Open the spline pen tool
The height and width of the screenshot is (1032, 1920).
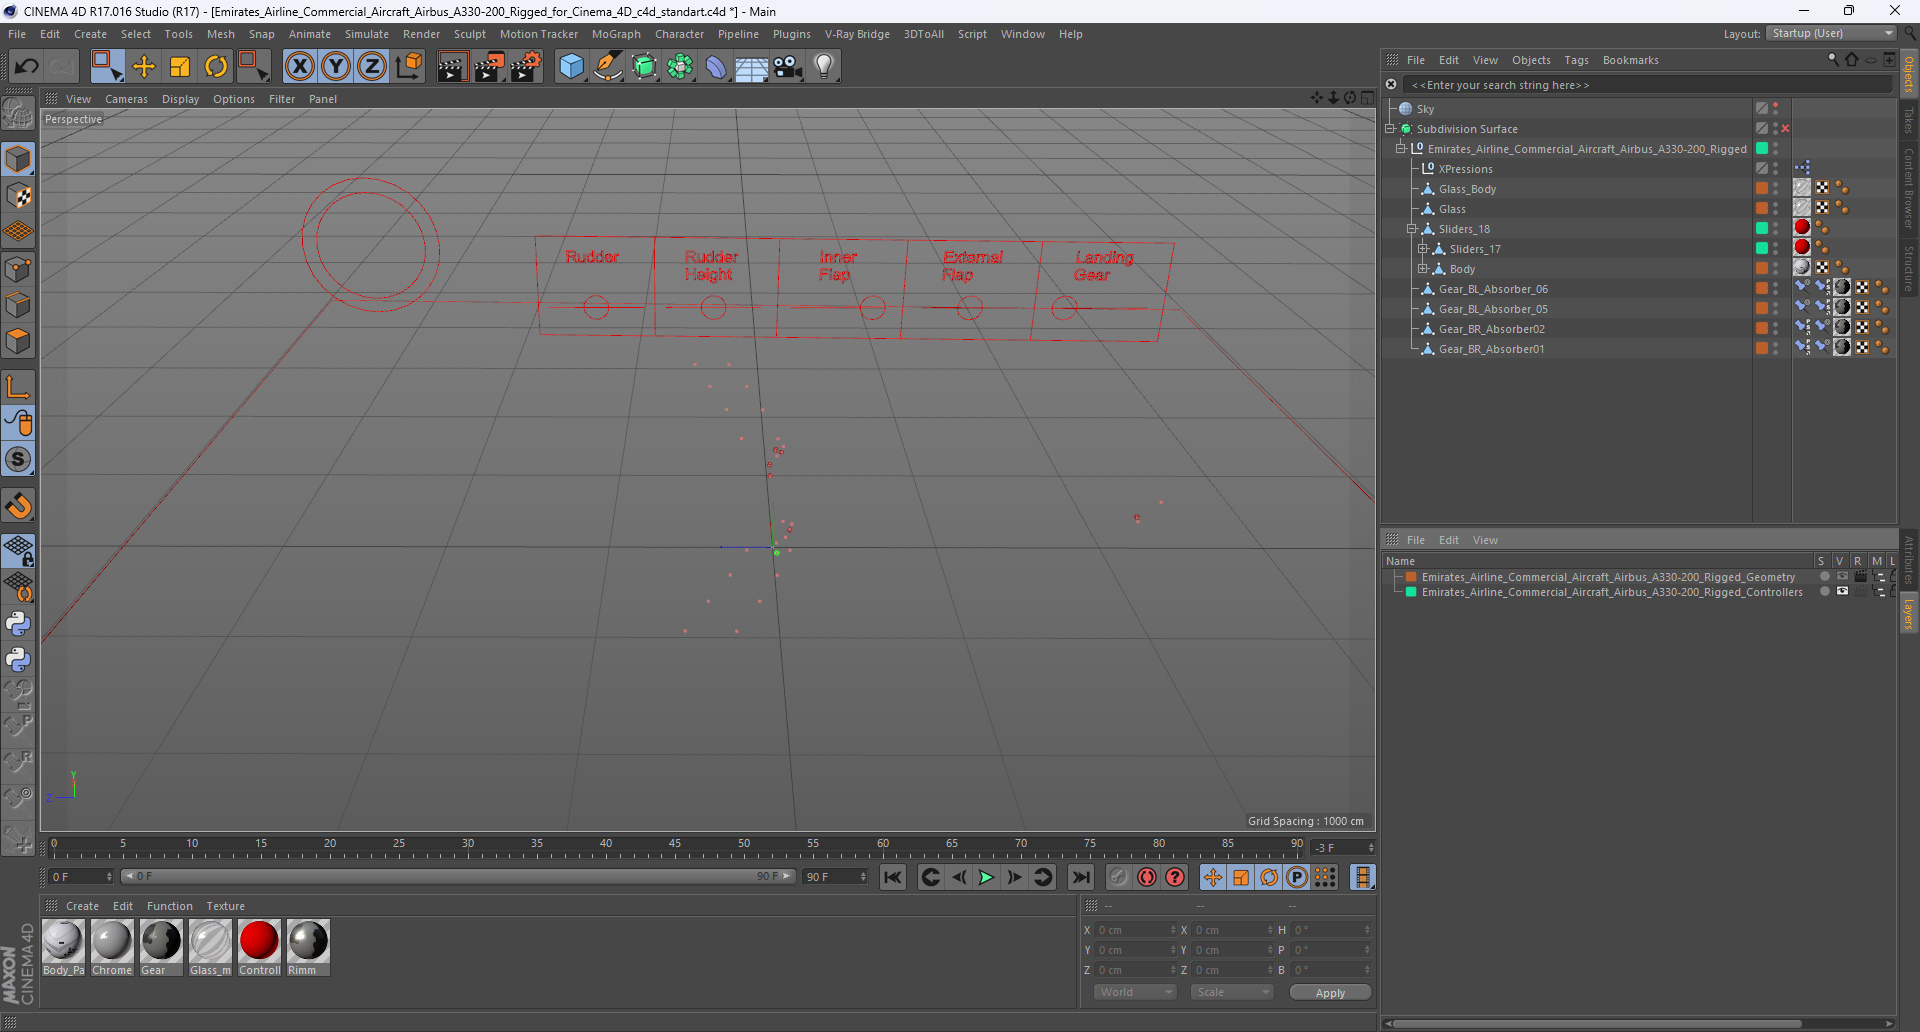[x=608, y=67]
